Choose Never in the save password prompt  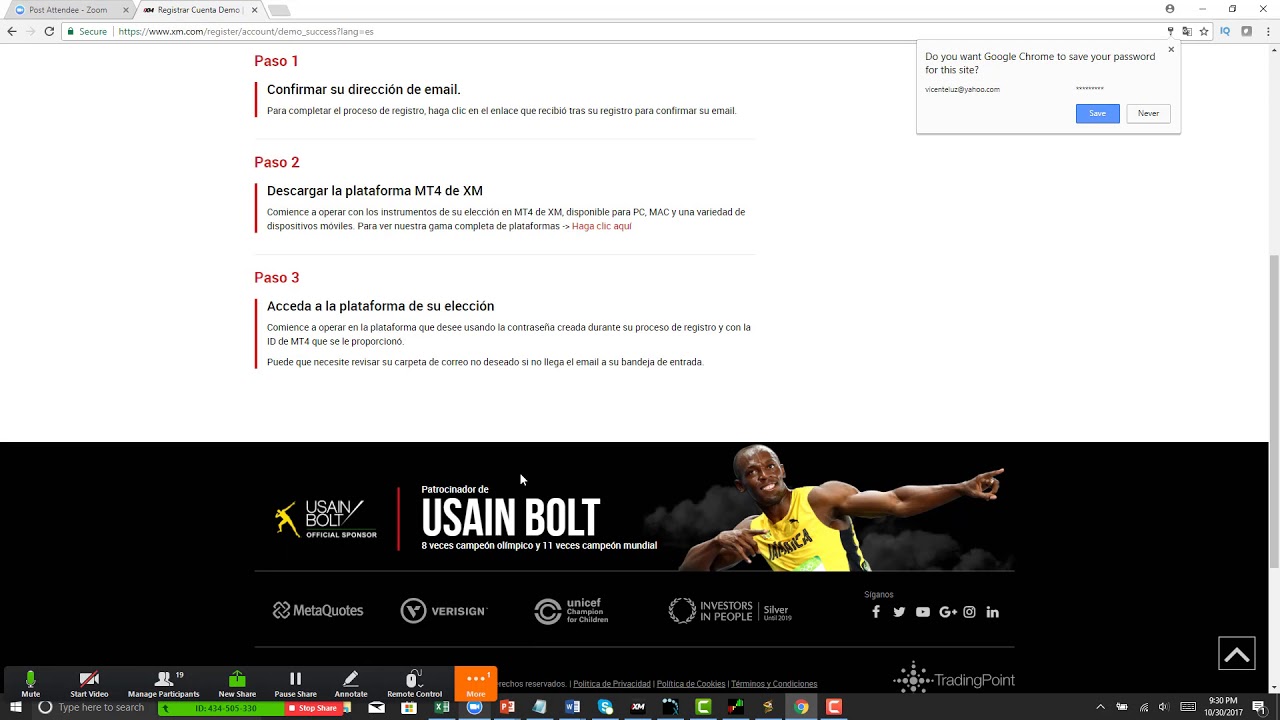pyautogui.click(x=1148, y=113)
